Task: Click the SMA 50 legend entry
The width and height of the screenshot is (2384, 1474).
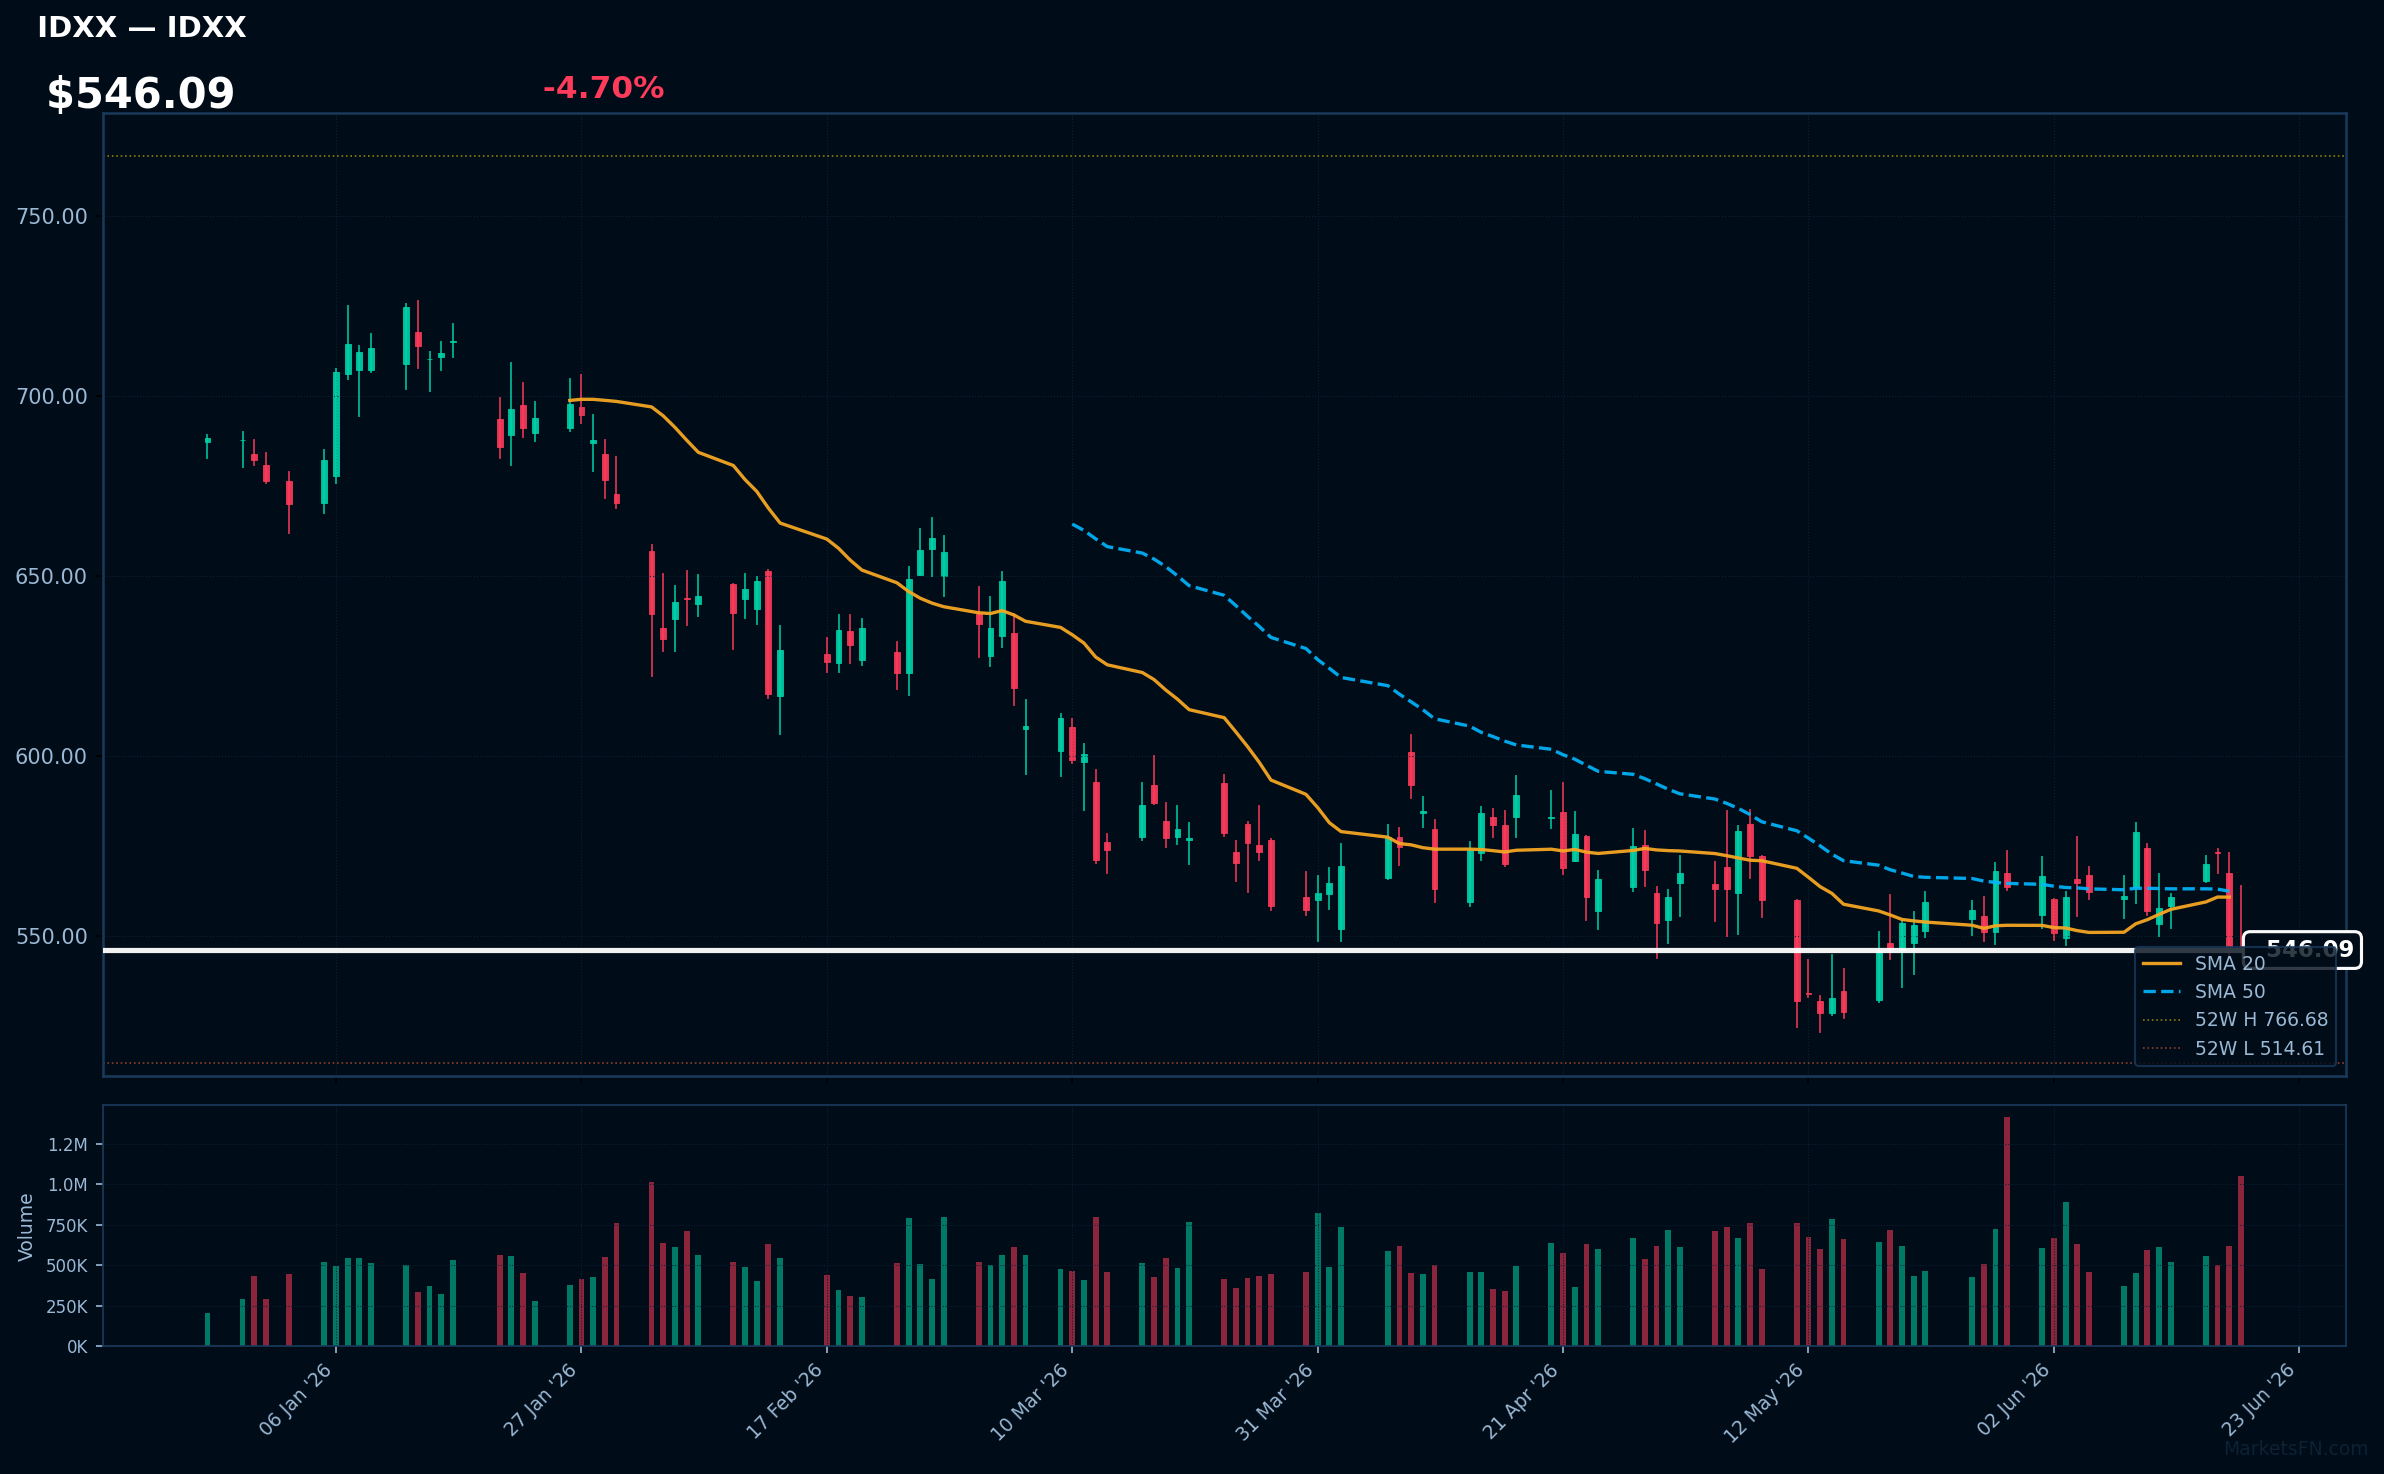Action: 2229,991
